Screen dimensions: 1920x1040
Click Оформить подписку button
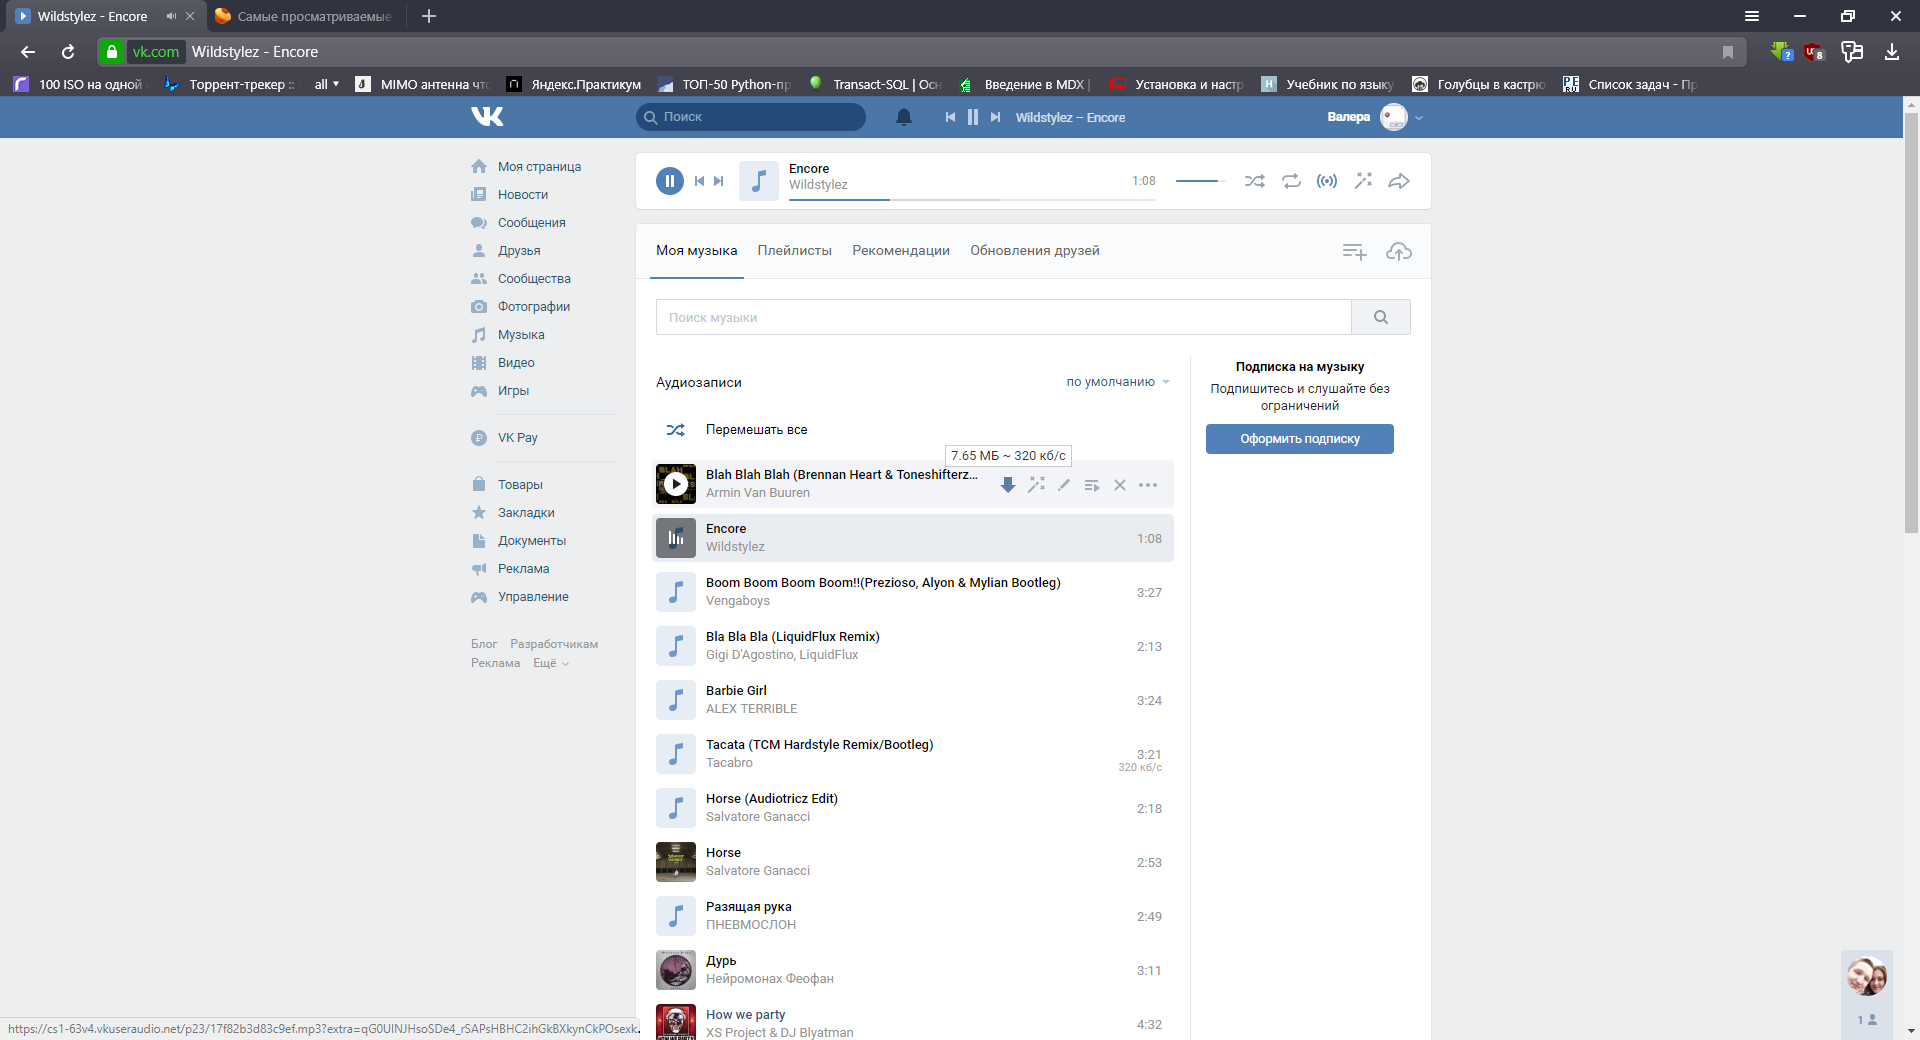pos(1299,439)
